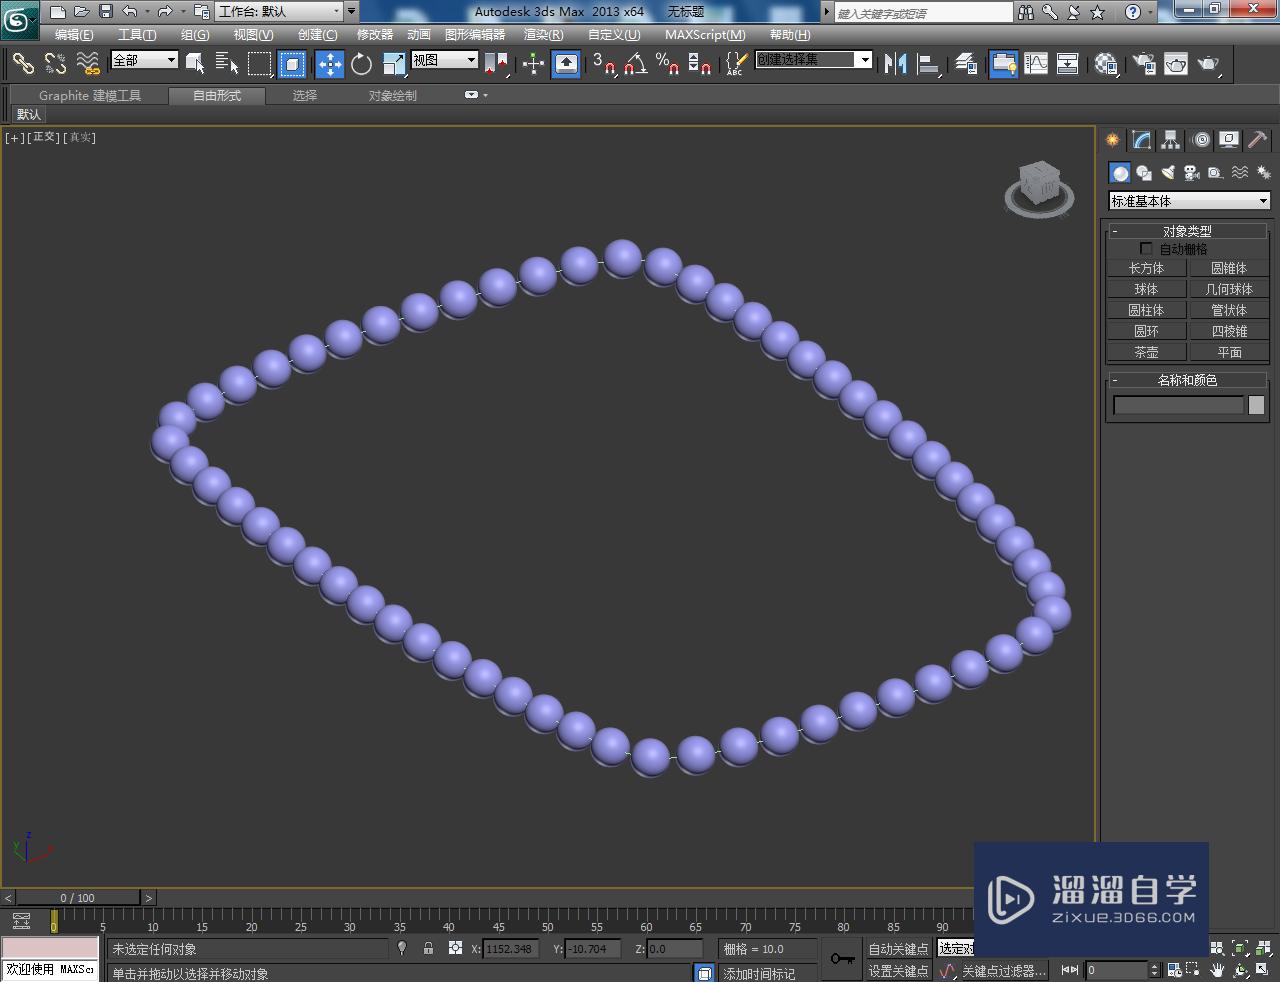Enable the 自动栅格 checkbox
Screen dimensions: 1280x982
click(1146, 248)
